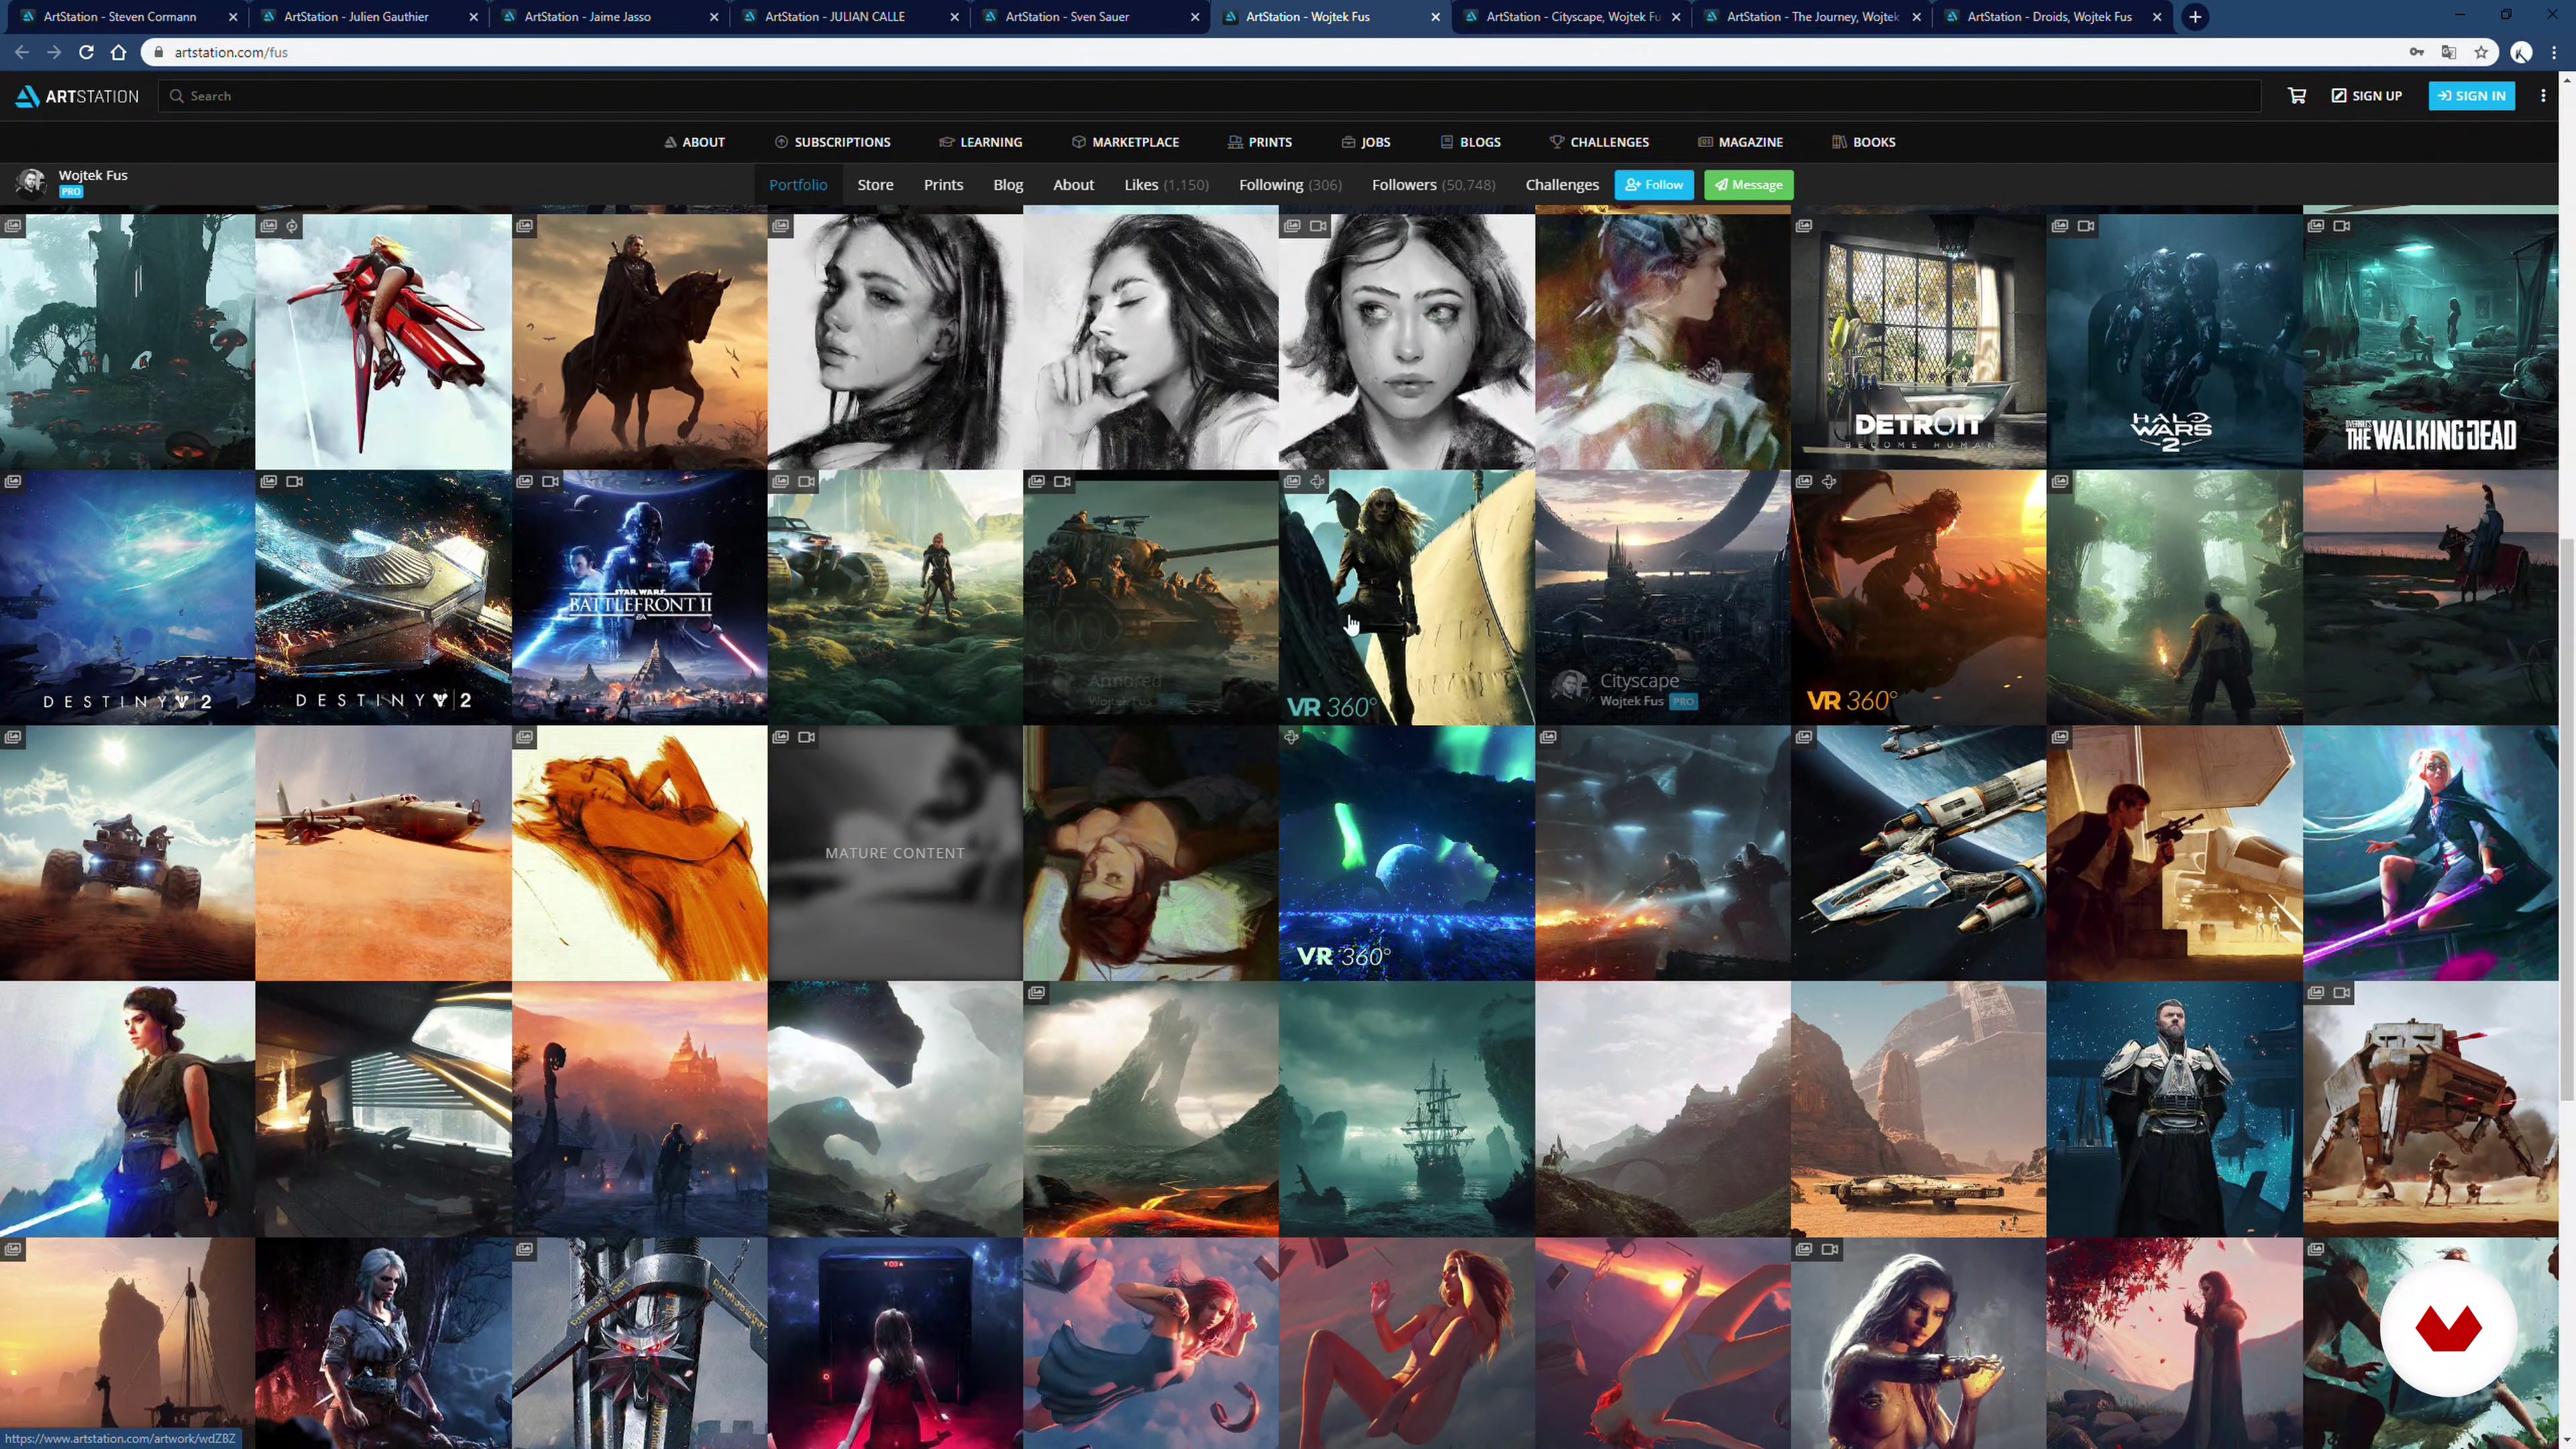Switch to the Jaime Jasso tab
The image size is (2576, 1449).
[x=609, y=17]
